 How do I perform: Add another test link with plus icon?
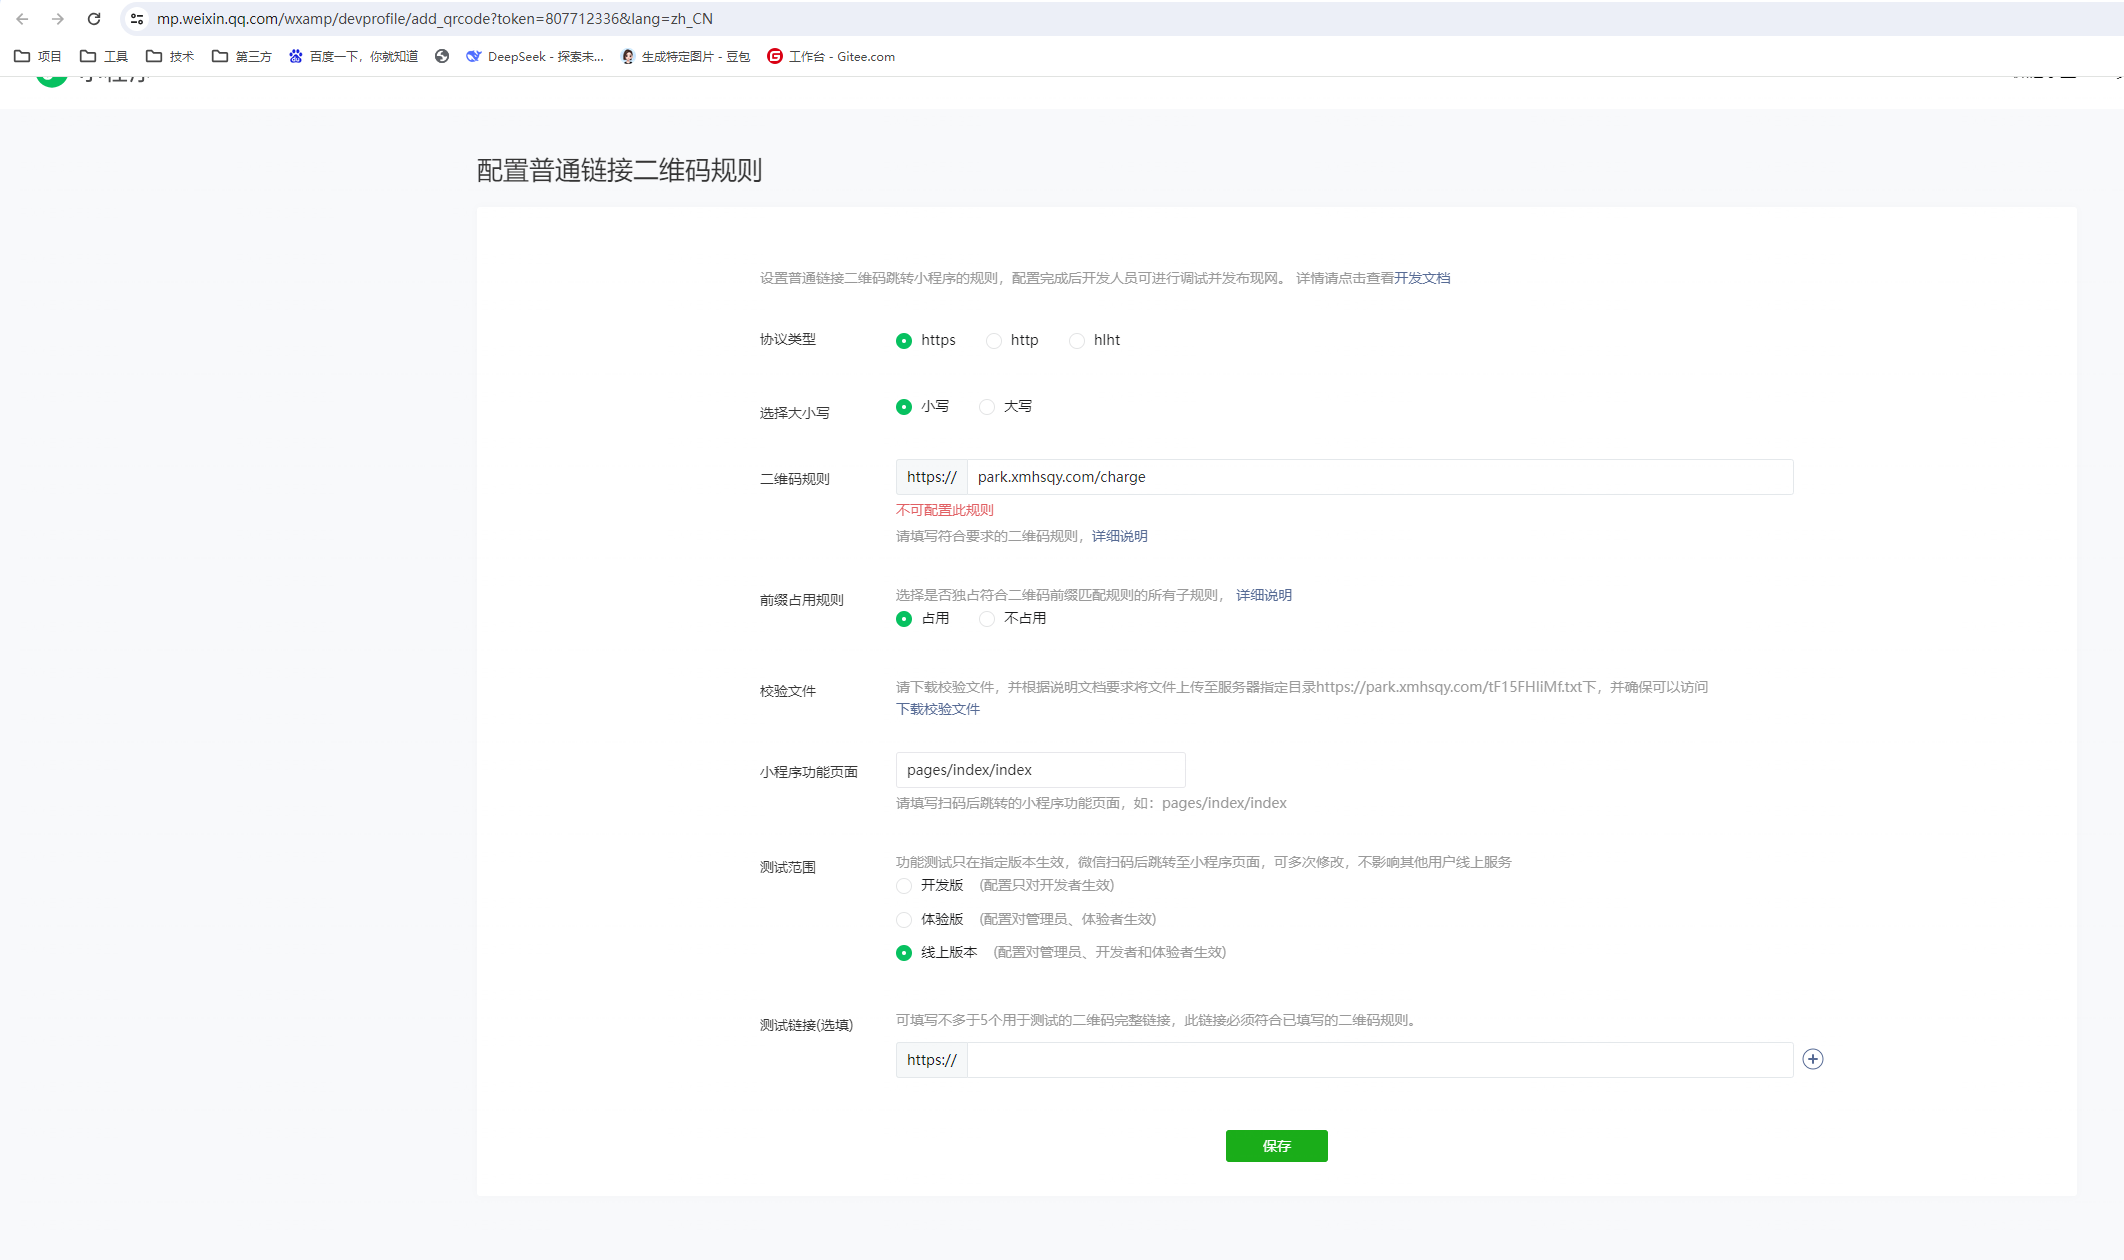(1812, 1059)
